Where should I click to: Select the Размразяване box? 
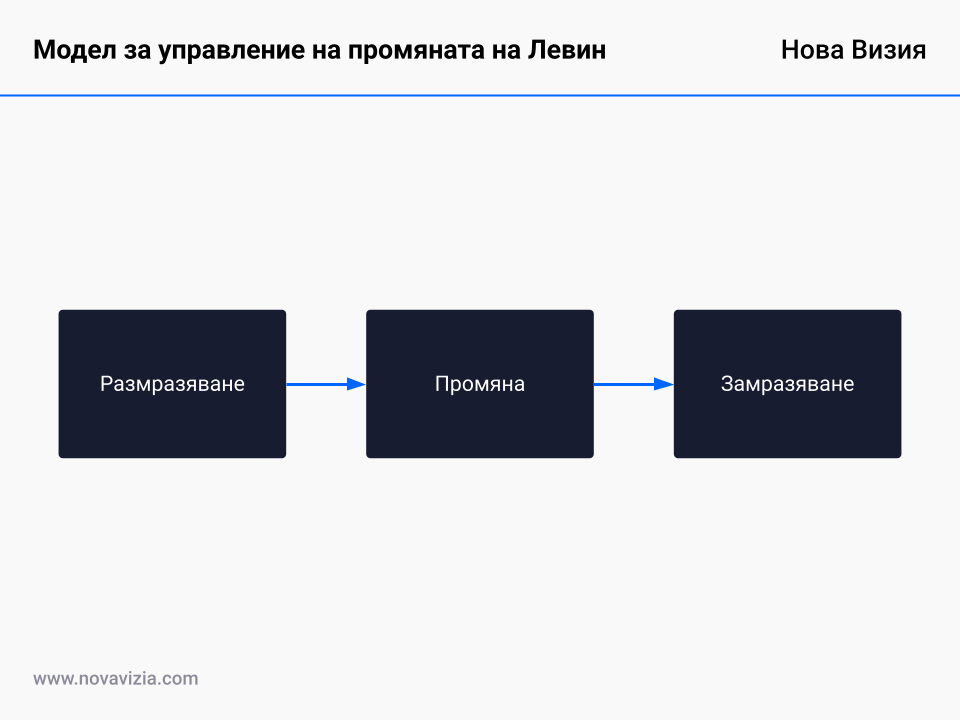point(172,384)
